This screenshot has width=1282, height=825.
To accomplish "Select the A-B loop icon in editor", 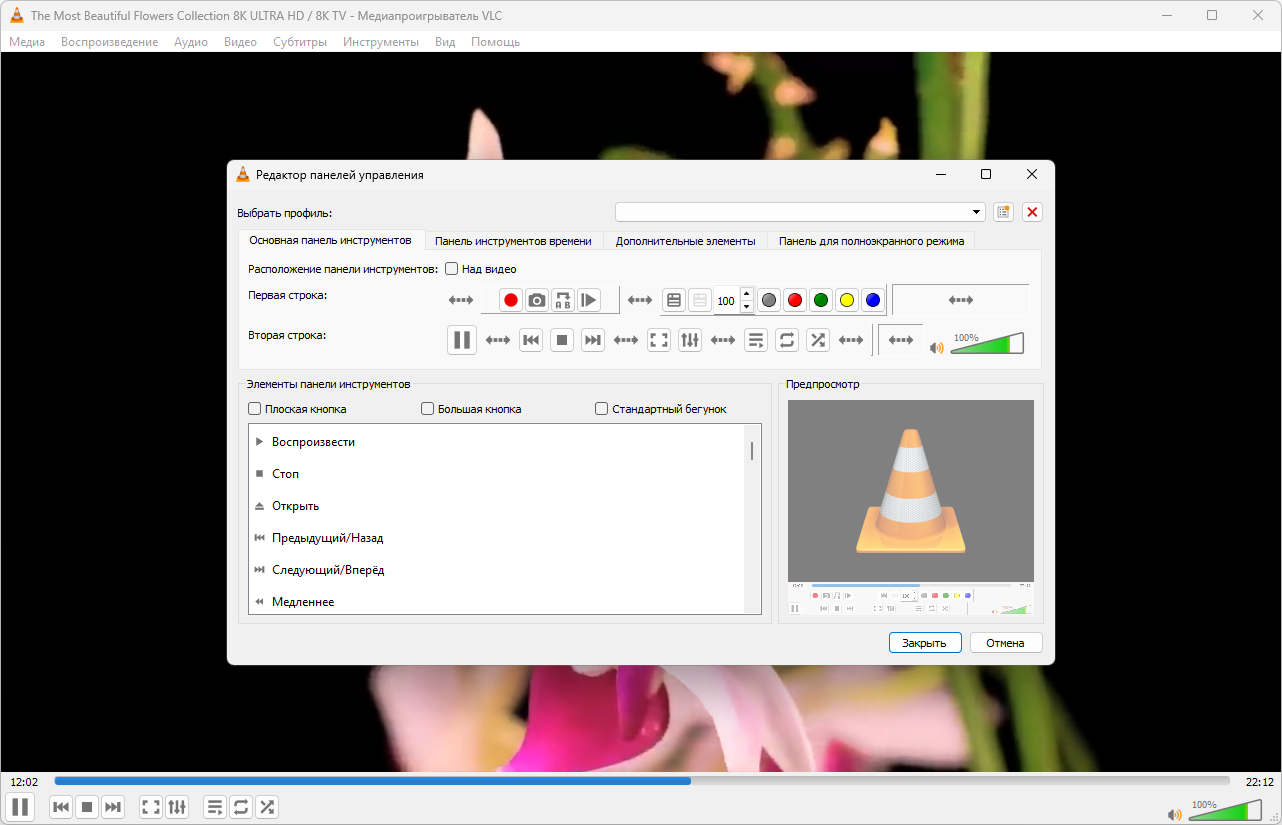I will point(563,300).
